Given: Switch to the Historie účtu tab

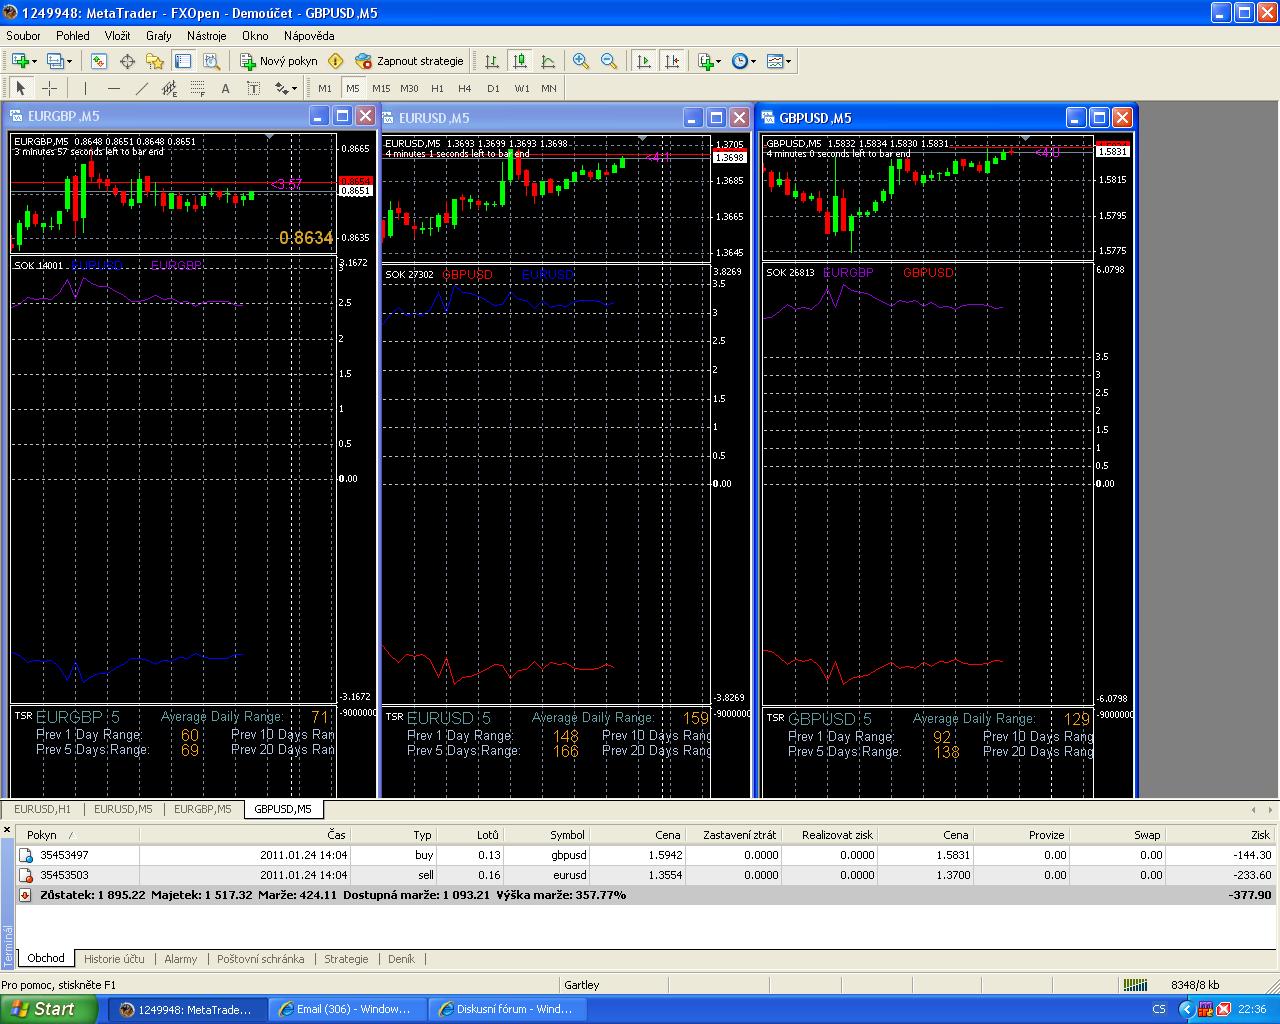Looking at the screenshot, I should click(114, 959).
